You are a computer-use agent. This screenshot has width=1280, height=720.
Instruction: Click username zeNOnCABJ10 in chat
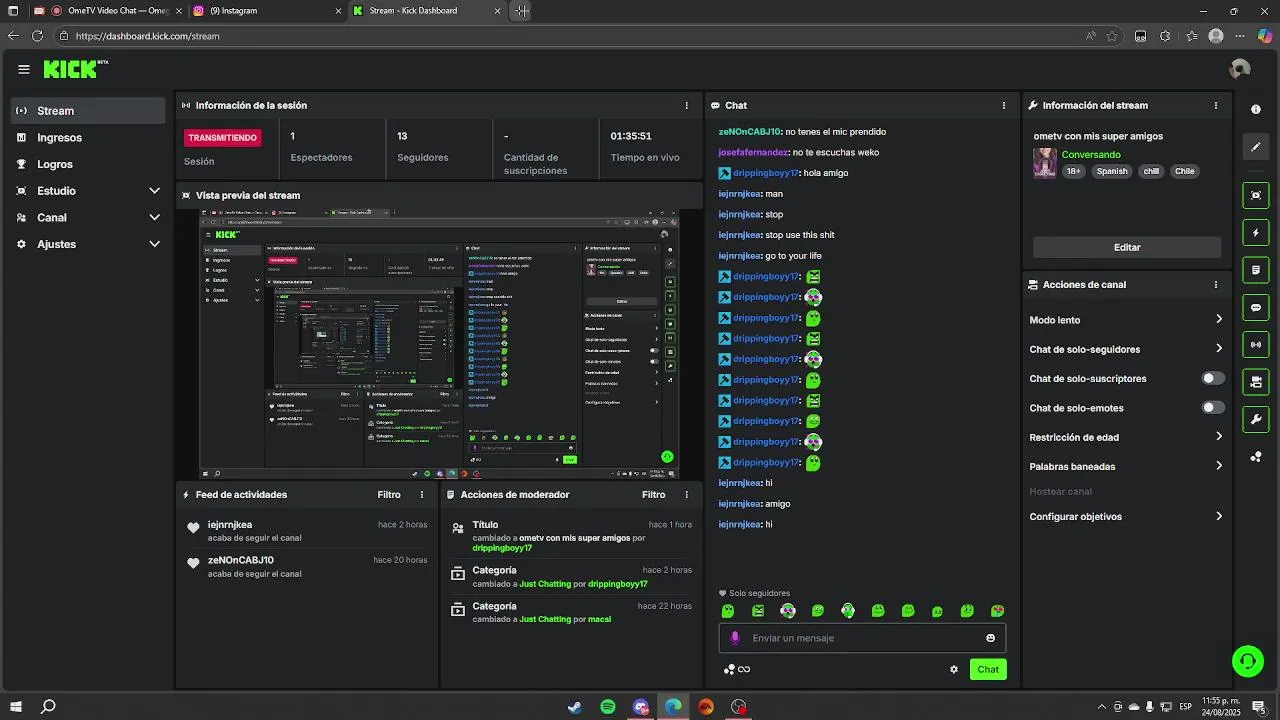[x=750, y=132]
